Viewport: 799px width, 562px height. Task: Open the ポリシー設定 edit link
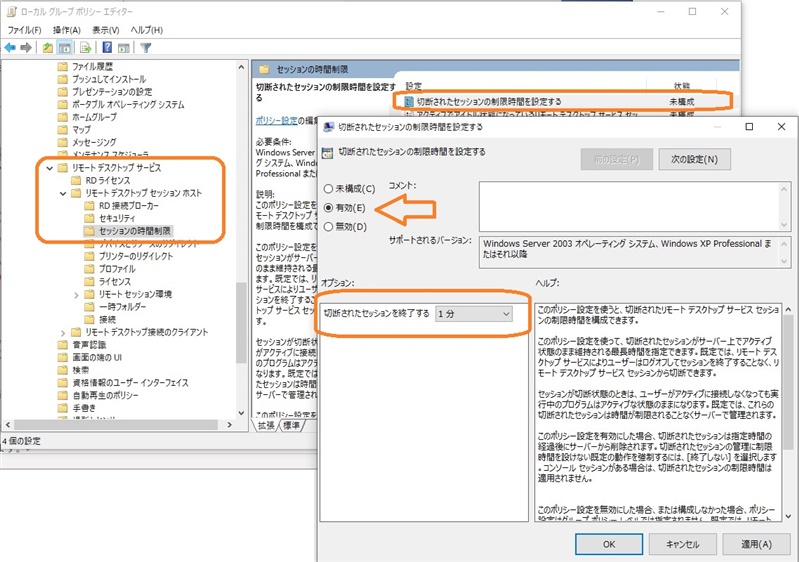click(276, 121)
